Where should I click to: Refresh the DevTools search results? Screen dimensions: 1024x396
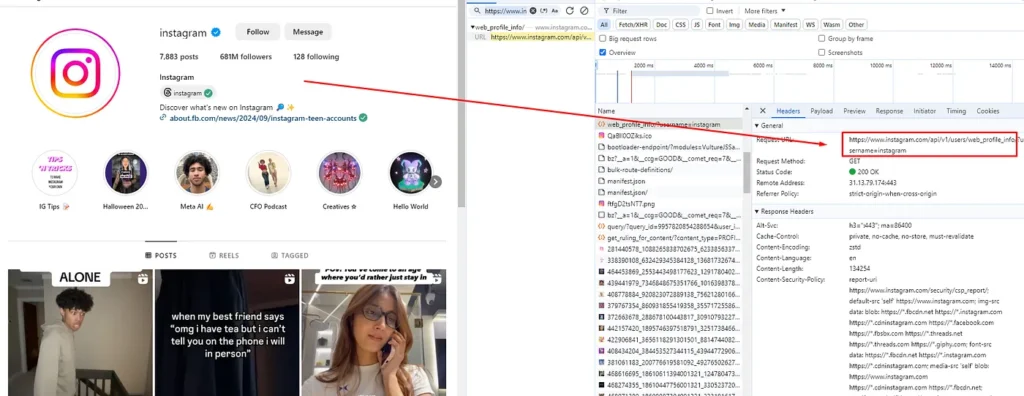click(x=569, y=11)
